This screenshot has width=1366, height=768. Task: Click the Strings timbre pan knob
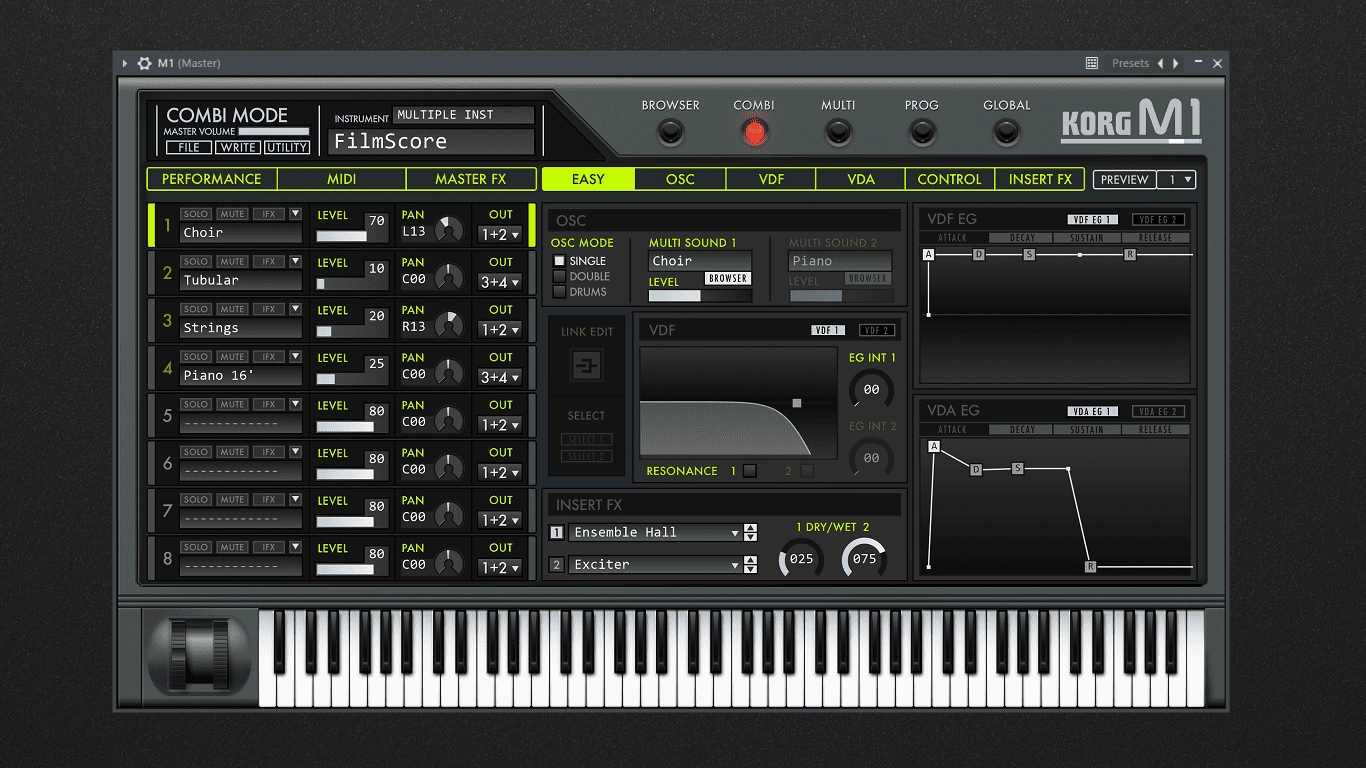pos(449,324)
